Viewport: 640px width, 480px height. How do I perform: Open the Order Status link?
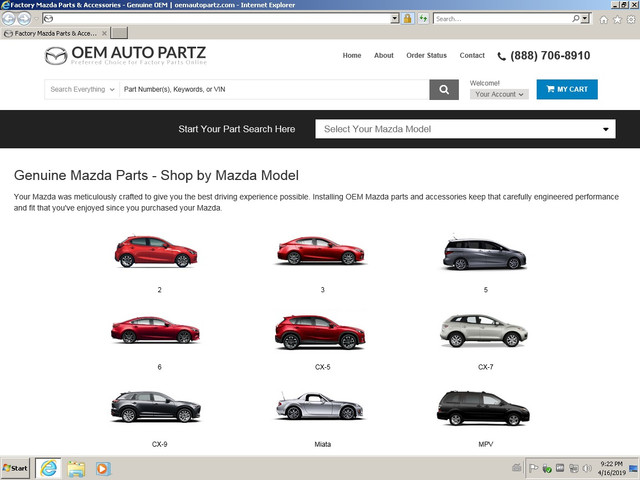(x=426, y=55)
